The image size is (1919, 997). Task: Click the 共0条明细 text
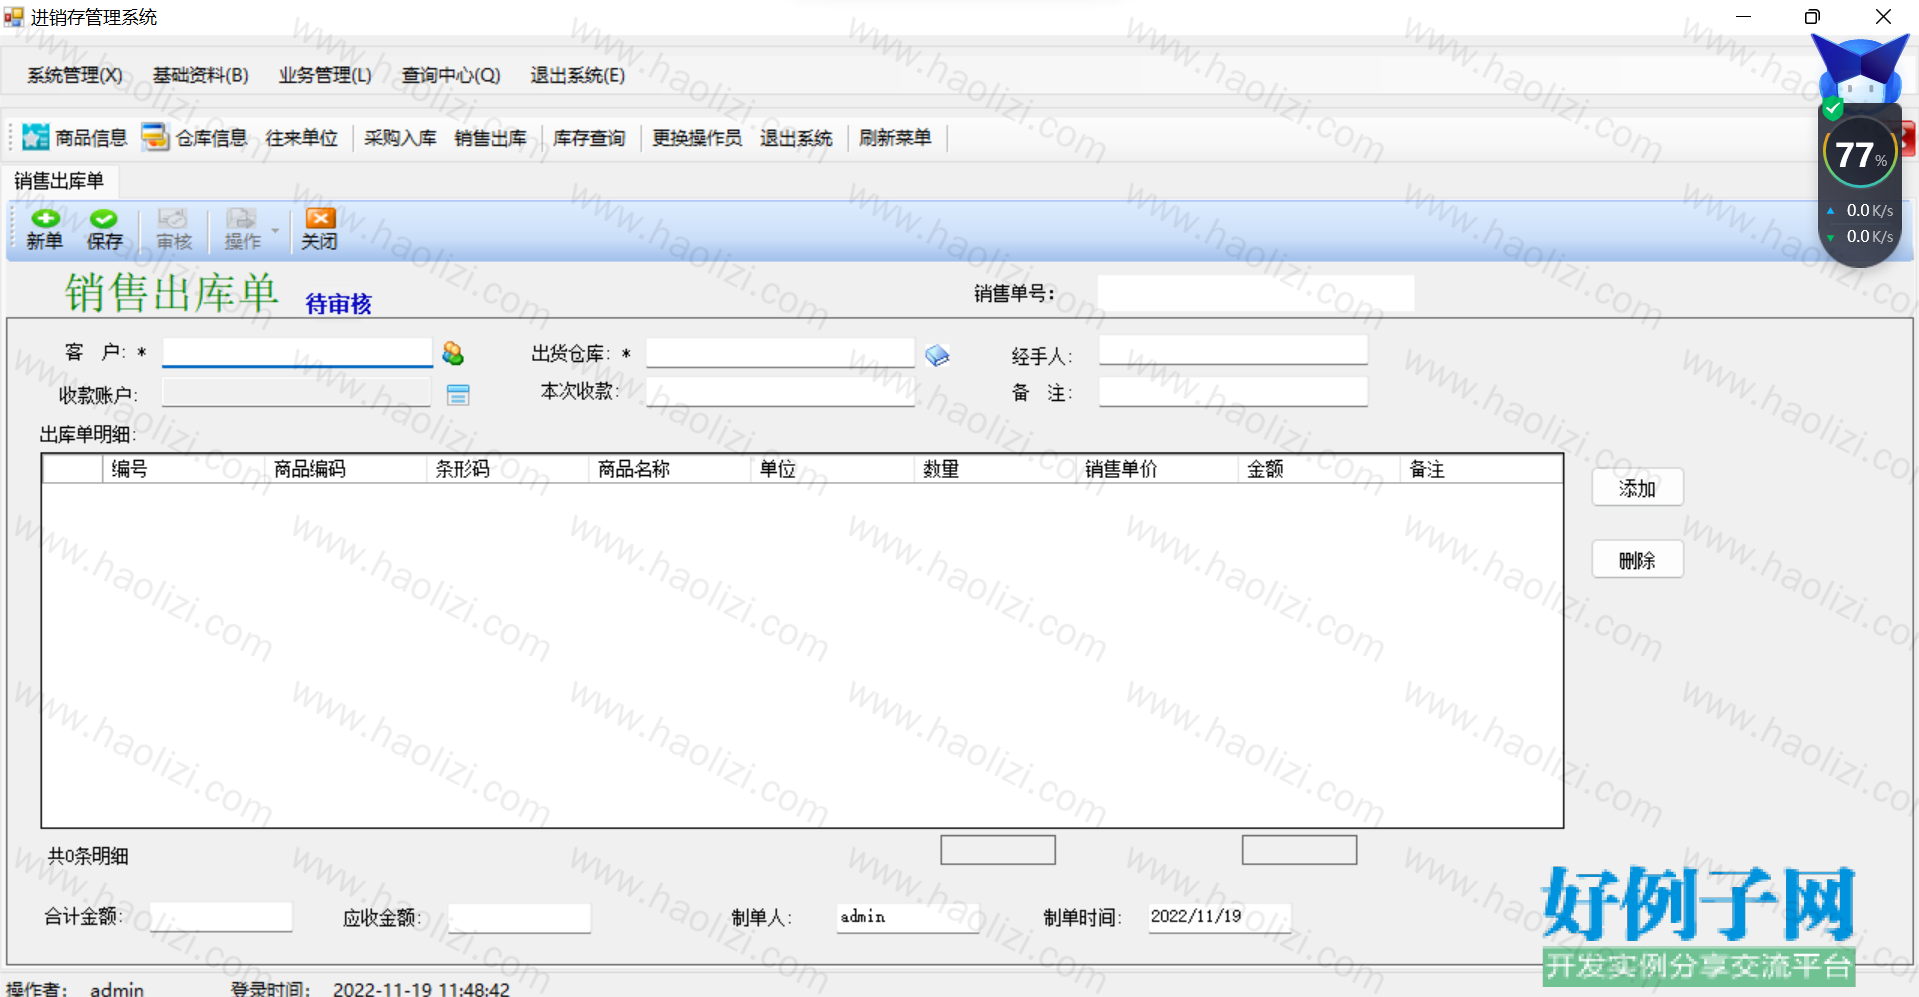click(x=88, y=856)
